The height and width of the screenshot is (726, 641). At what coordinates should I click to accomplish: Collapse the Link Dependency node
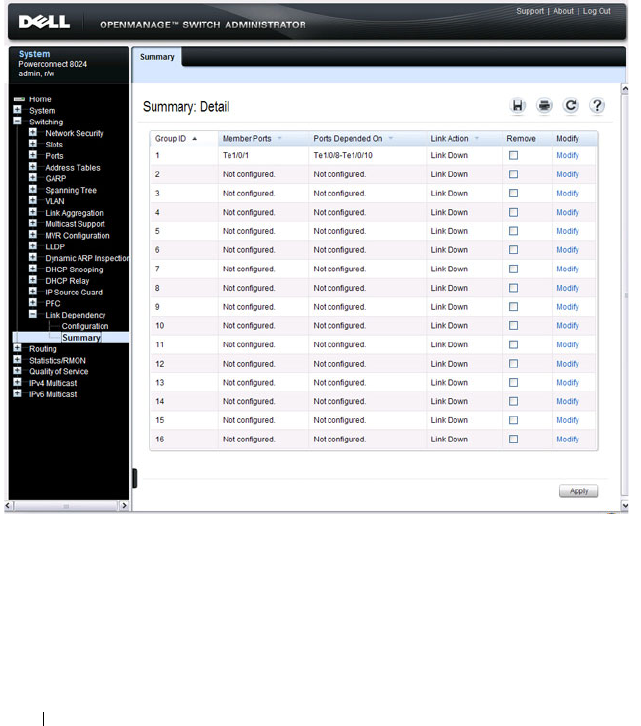pos(32,314)
